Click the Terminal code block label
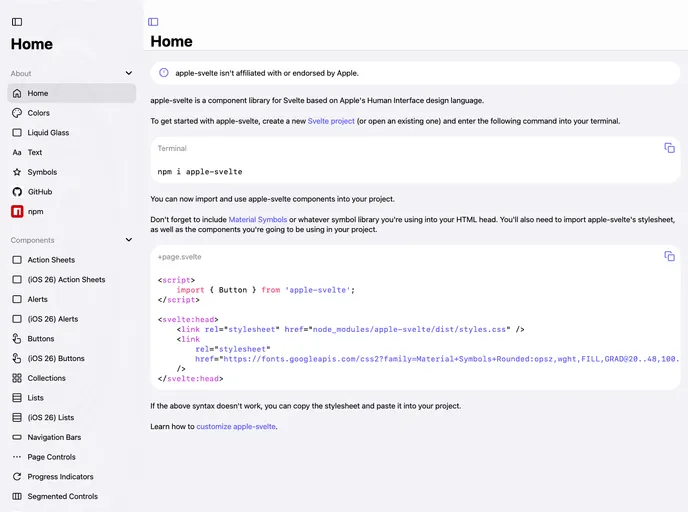This screenshot has width=688, height=512. (172, 148)
